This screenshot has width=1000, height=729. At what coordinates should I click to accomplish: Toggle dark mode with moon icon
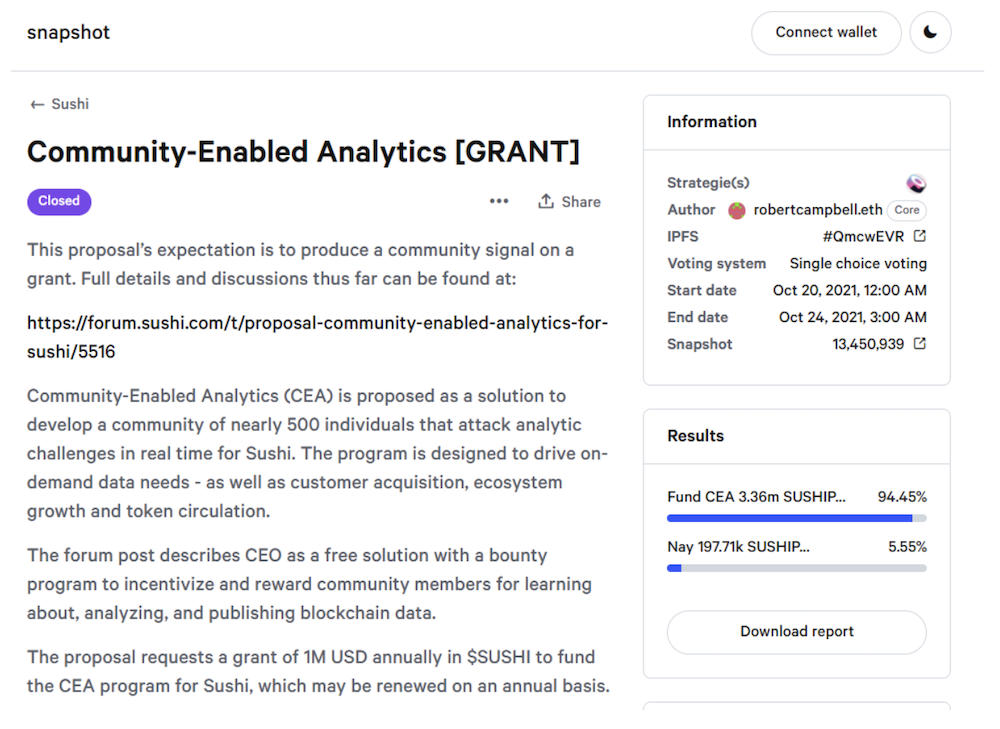click(930, 33)
